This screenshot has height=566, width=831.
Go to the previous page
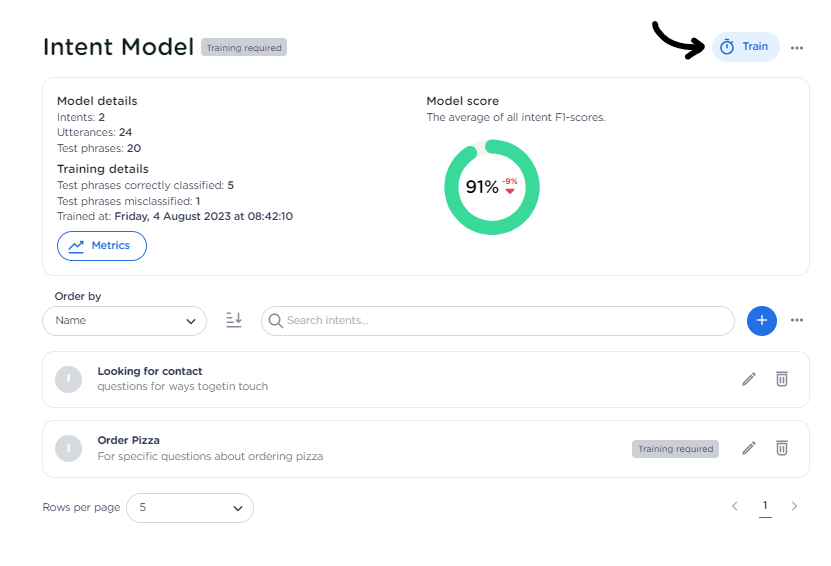pyautogui.click(x=735, y=507)
